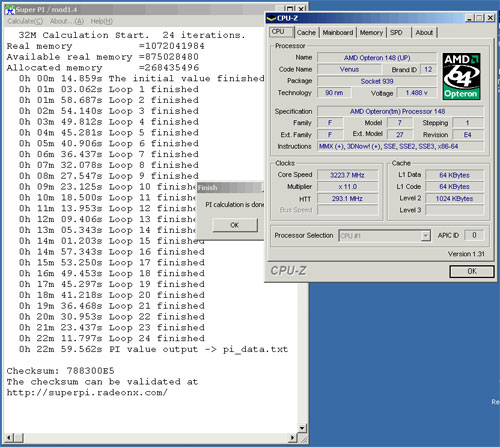This screenshot has height=447, width=500.
Task: Click the Technology value 90 nm
Action: coord(334,93)
